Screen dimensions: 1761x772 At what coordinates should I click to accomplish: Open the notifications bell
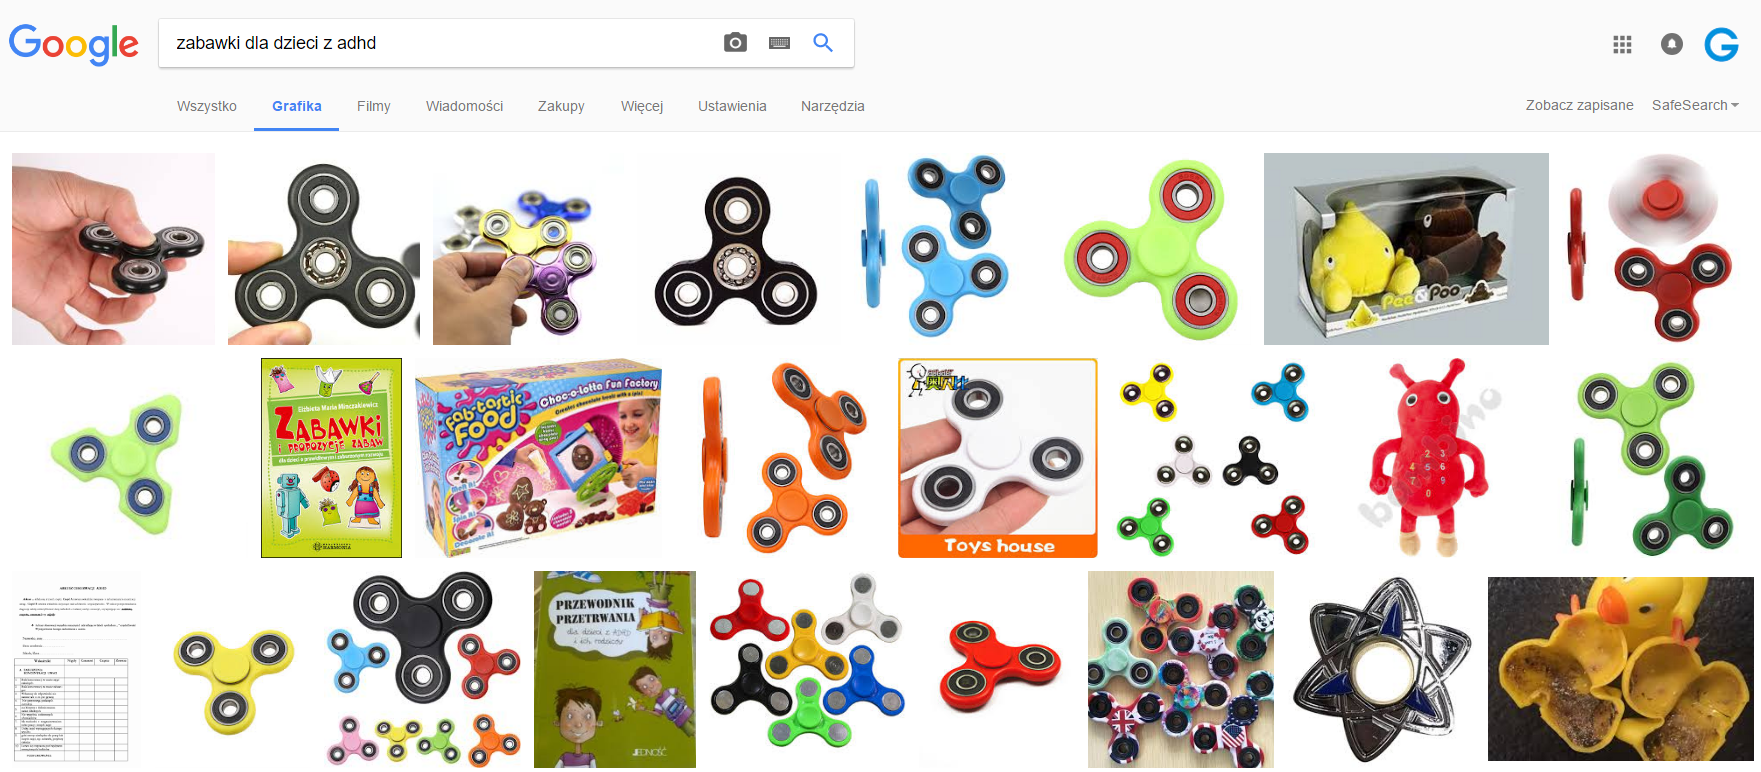pyautogui.click(x=1671, y=44)
